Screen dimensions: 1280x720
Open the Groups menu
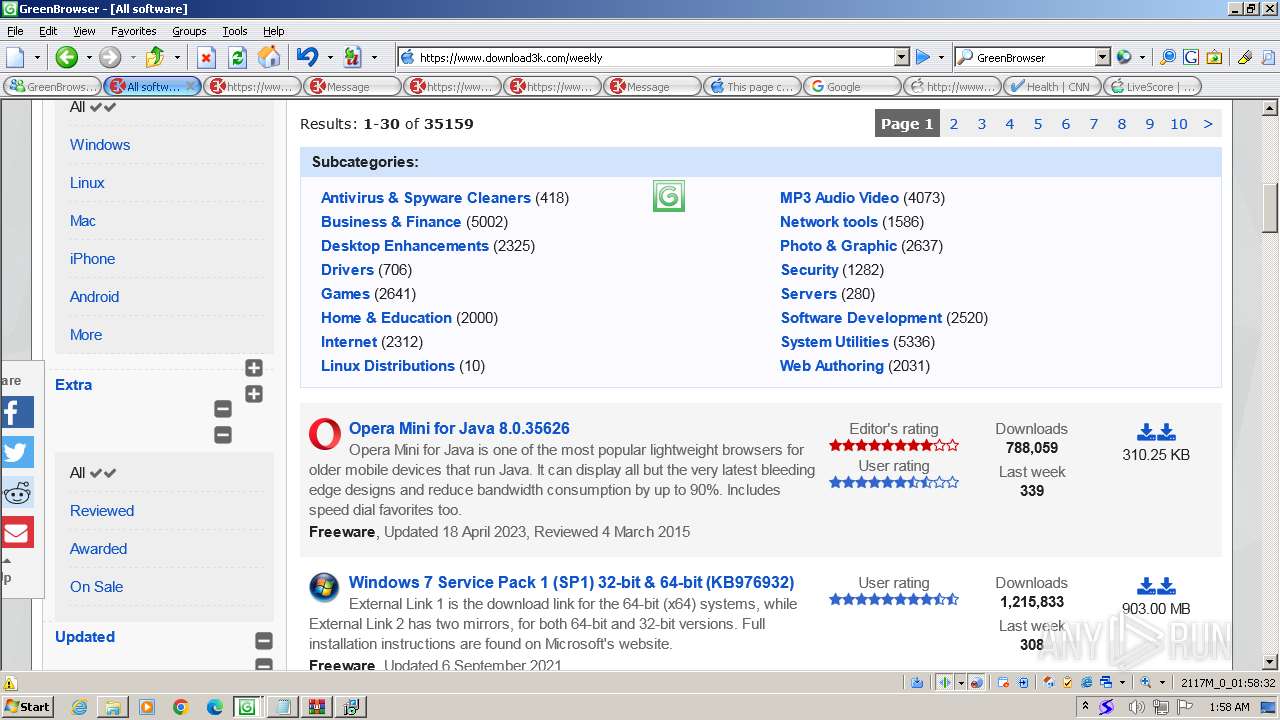click(x=189, y=31)
